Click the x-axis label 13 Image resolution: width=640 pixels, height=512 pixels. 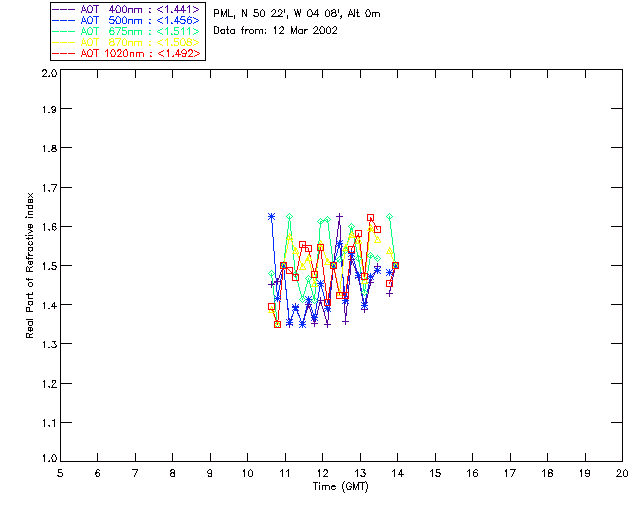coord(360,473)
